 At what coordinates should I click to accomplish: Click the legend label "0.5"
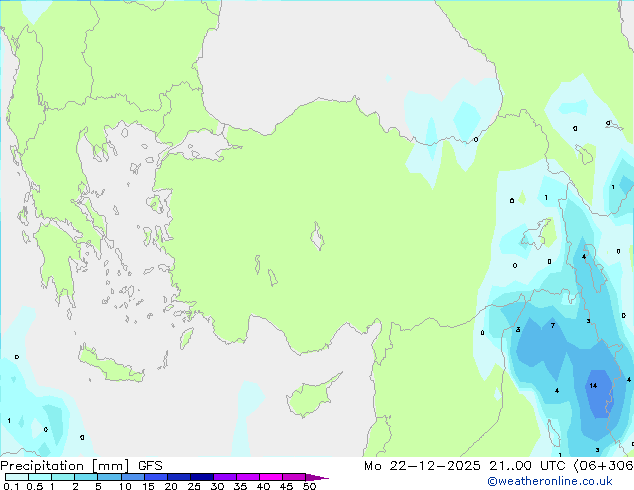click(35, 486)
